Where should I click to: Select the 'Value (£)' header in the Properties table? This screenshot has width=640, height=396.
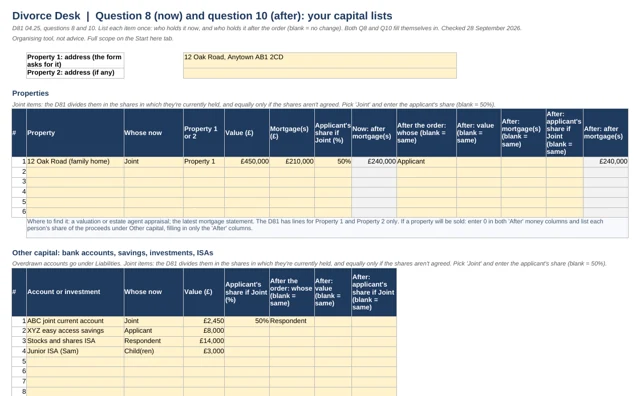pos(247,133)
